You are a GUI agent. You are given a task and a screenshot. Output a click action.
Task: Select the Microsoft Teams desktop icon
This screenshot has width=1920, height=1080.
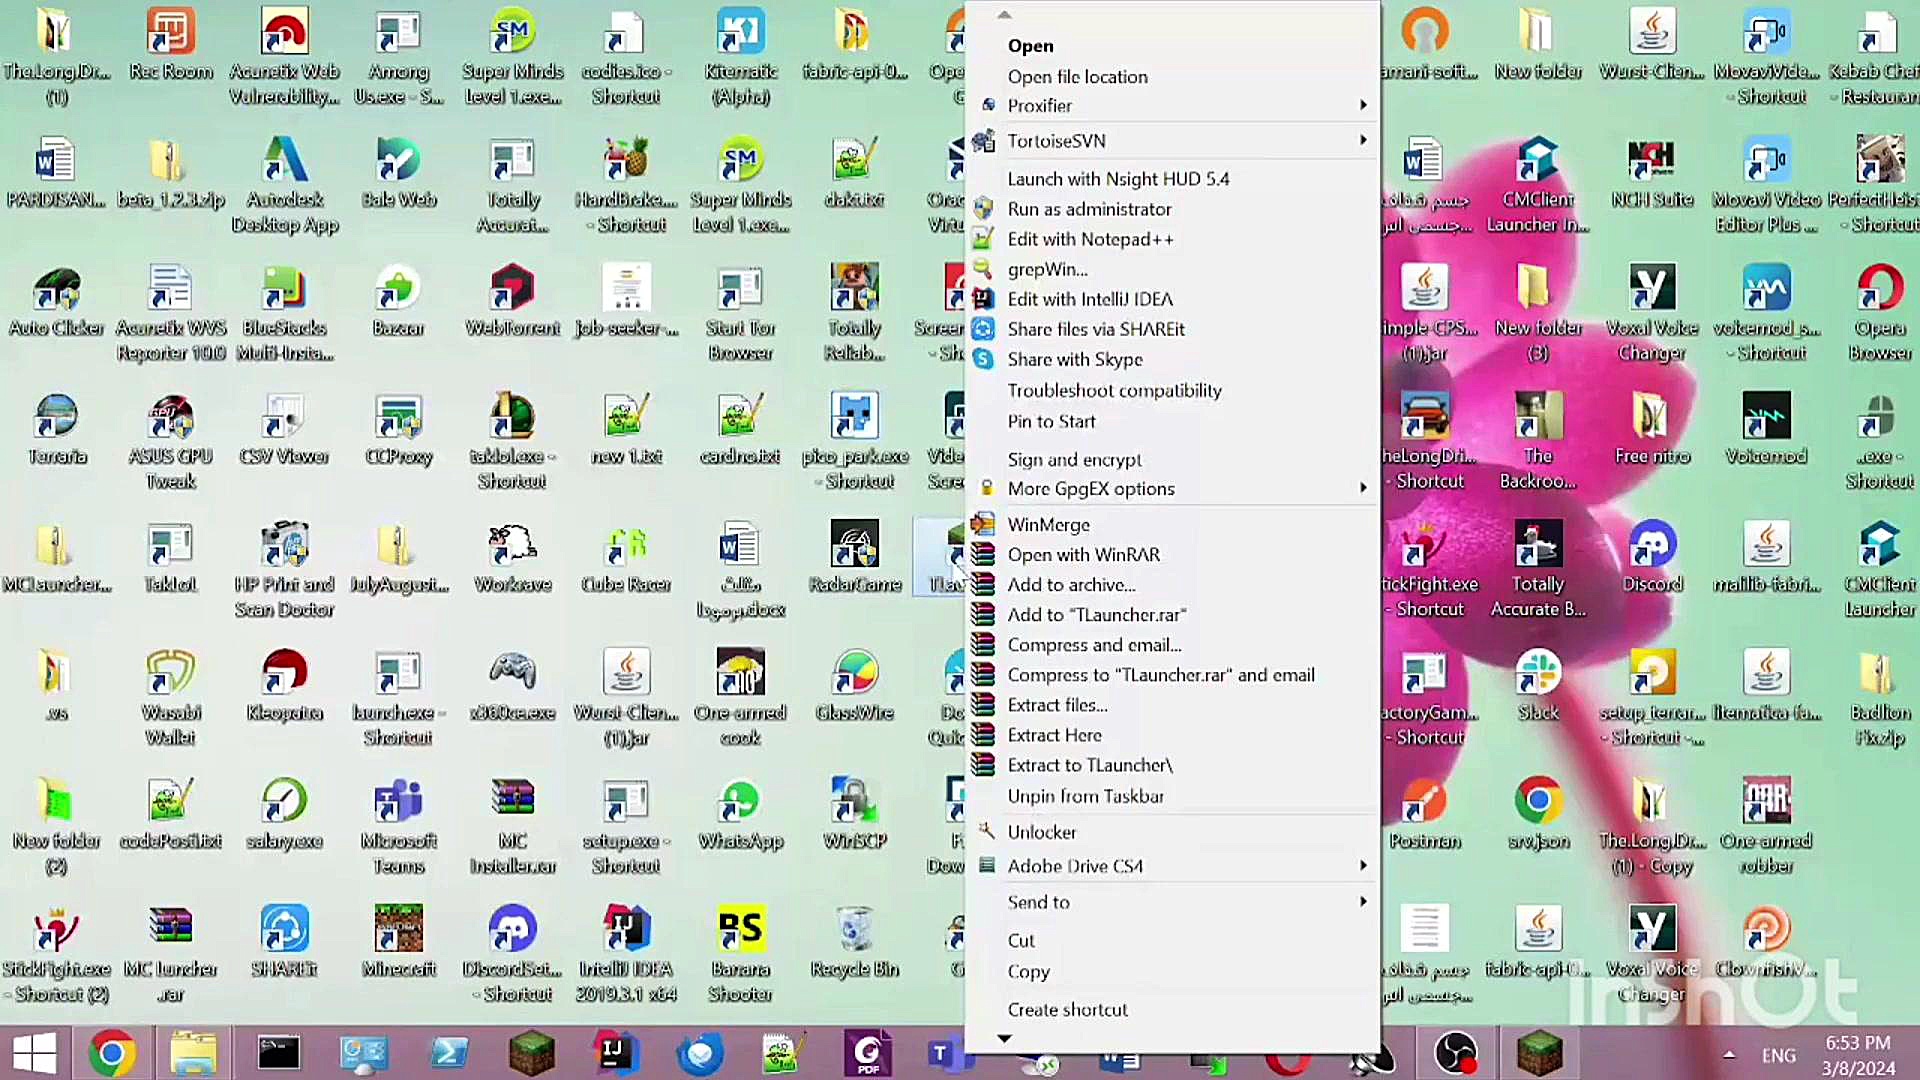point(398,825)
